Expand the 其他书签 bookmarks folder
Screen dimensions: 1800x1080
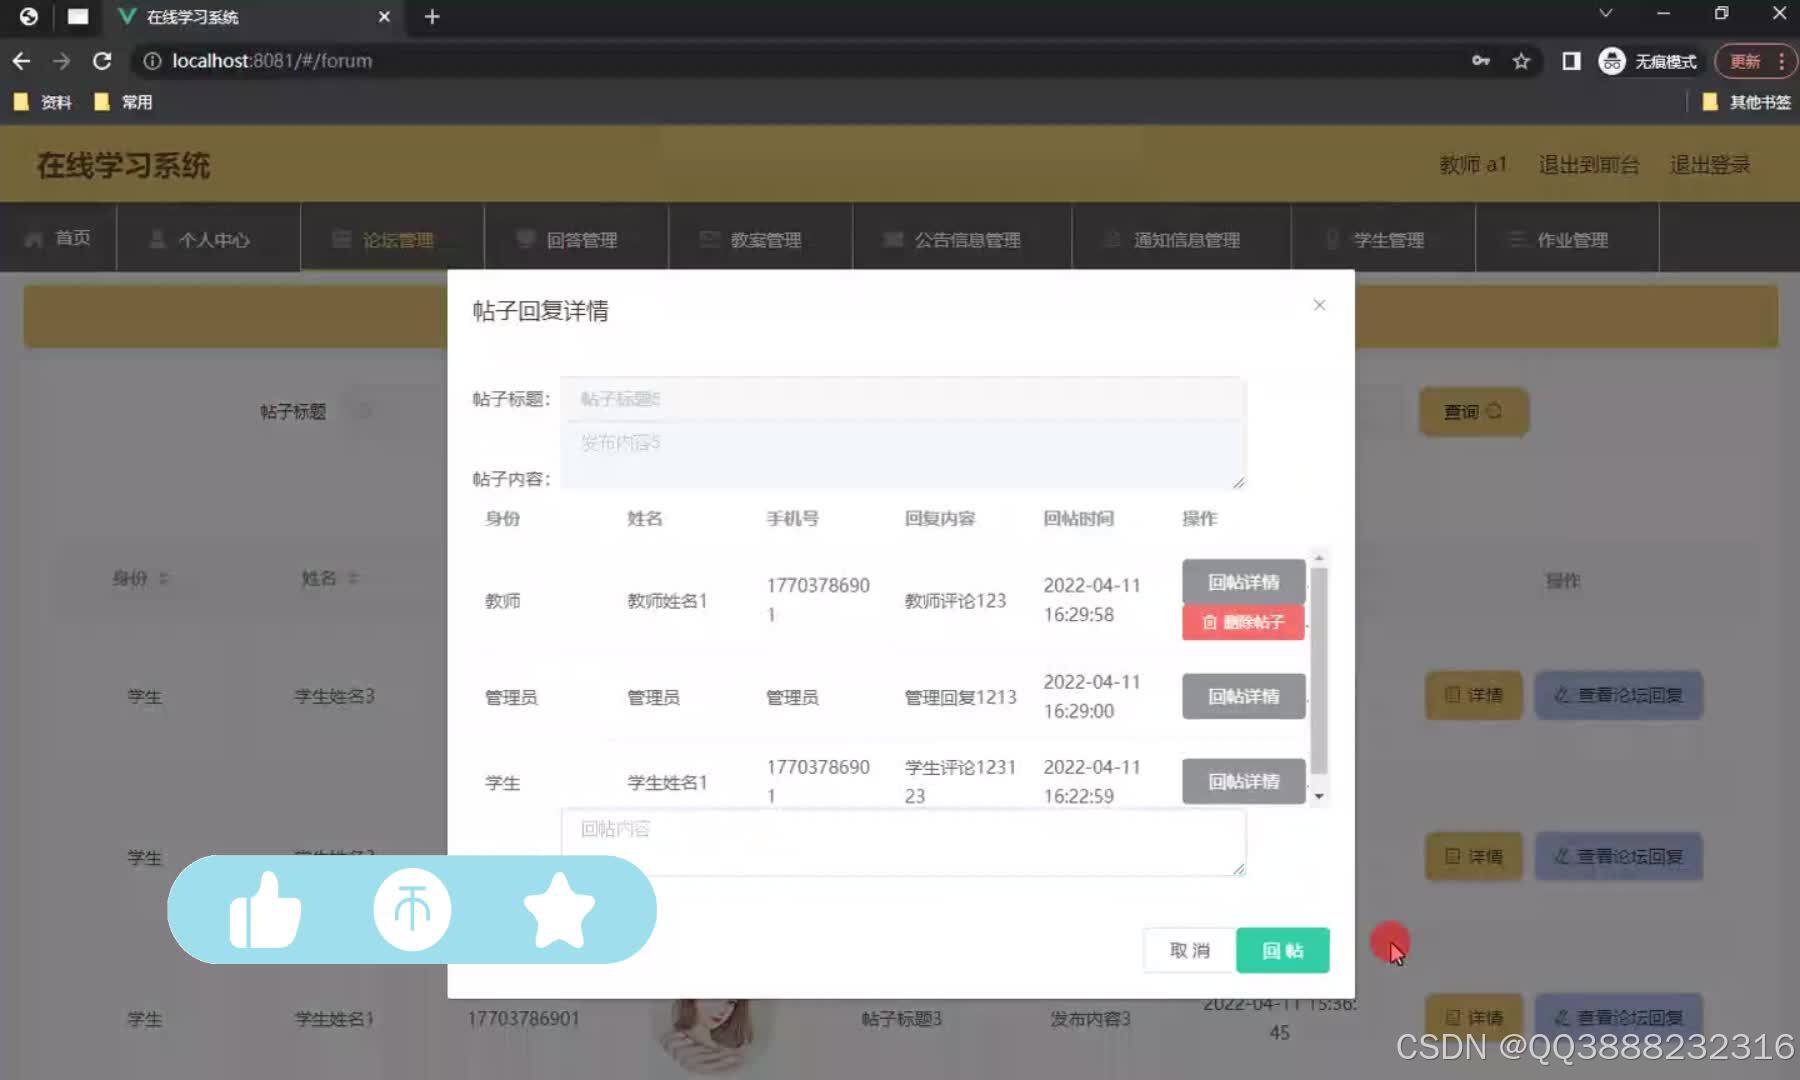point(1747,101)
